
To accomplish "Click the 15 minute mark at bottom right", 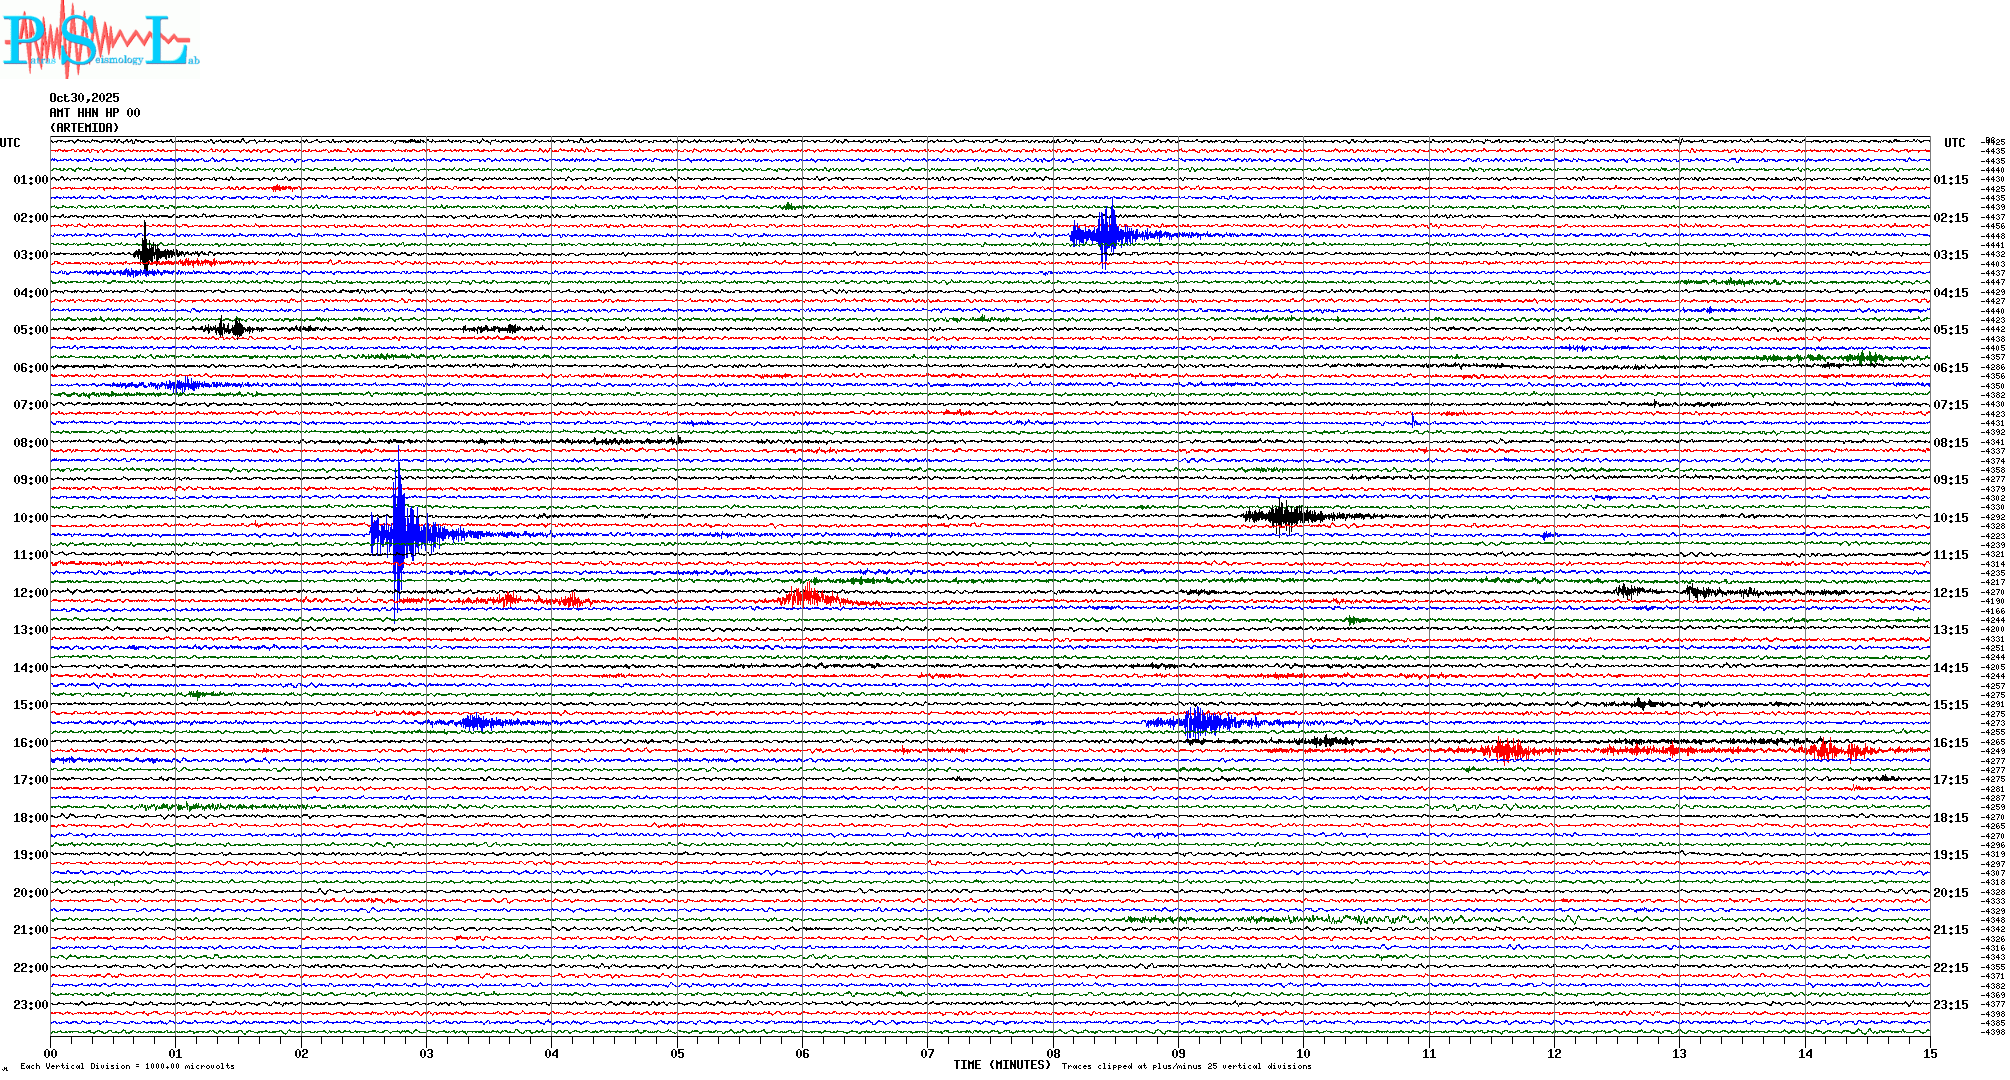I will 1929,1054.
